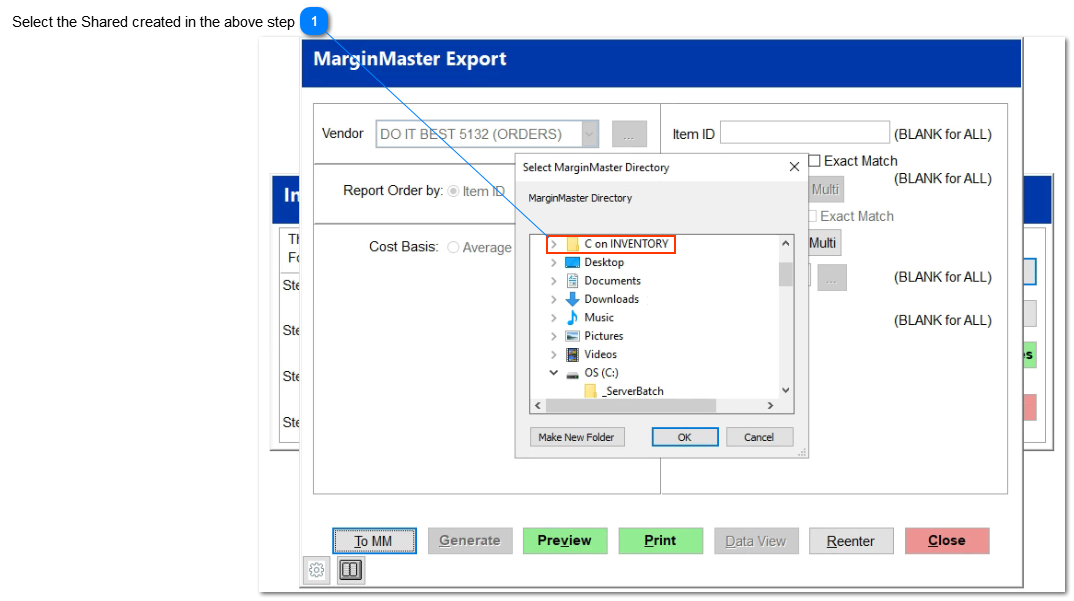Toggle the upper Exact Match checkbox
This screenshot has width=1074, height=601.
814,161
